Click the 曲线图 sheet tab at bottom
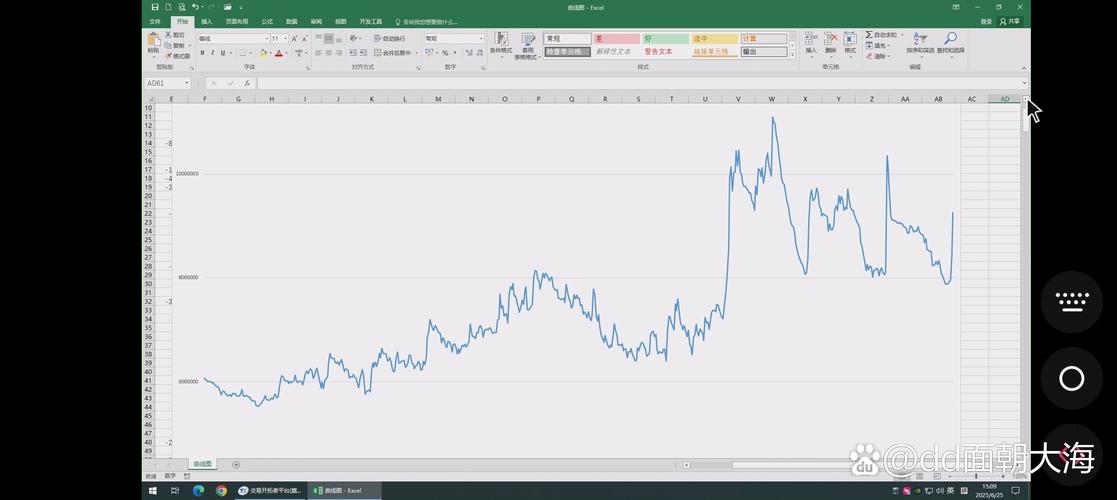Viewport: 1117px width, 500px height. 203,464
